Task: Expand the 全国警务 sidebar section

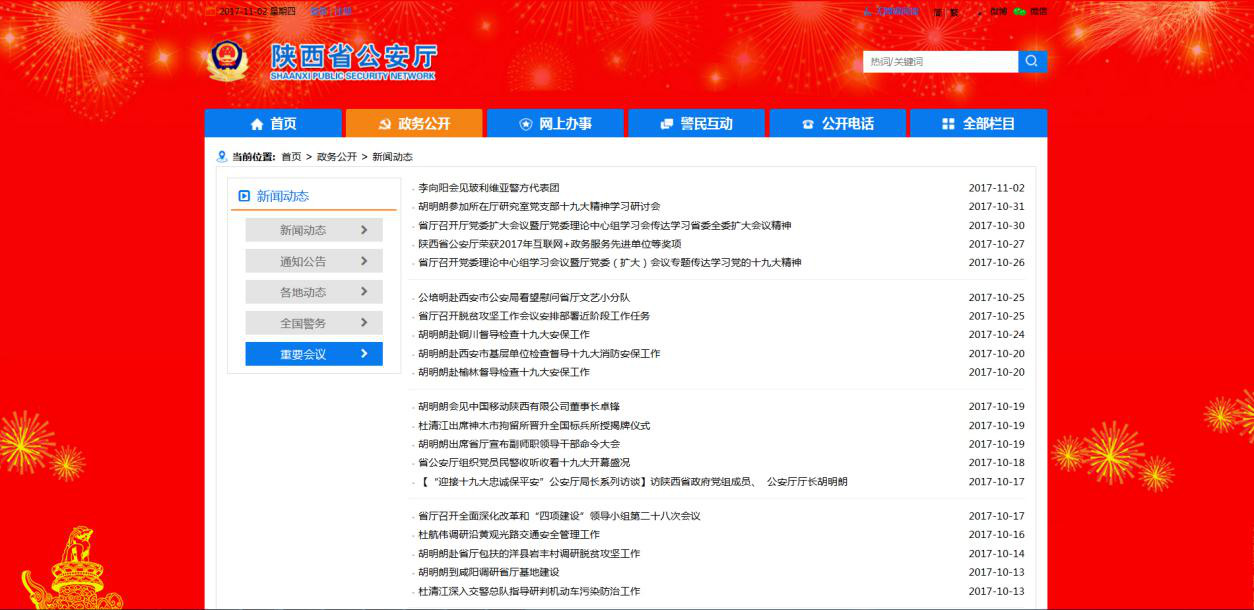Action: [x=313, y=323]
